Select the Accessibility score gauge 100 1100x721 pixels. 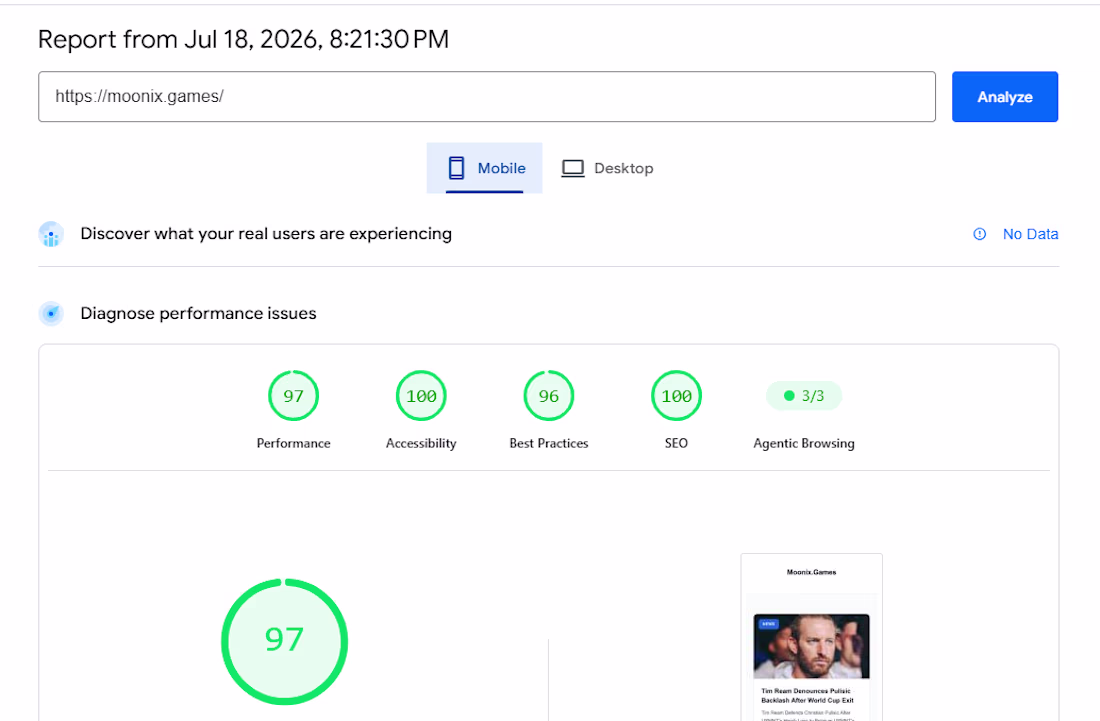pos(421,396)
